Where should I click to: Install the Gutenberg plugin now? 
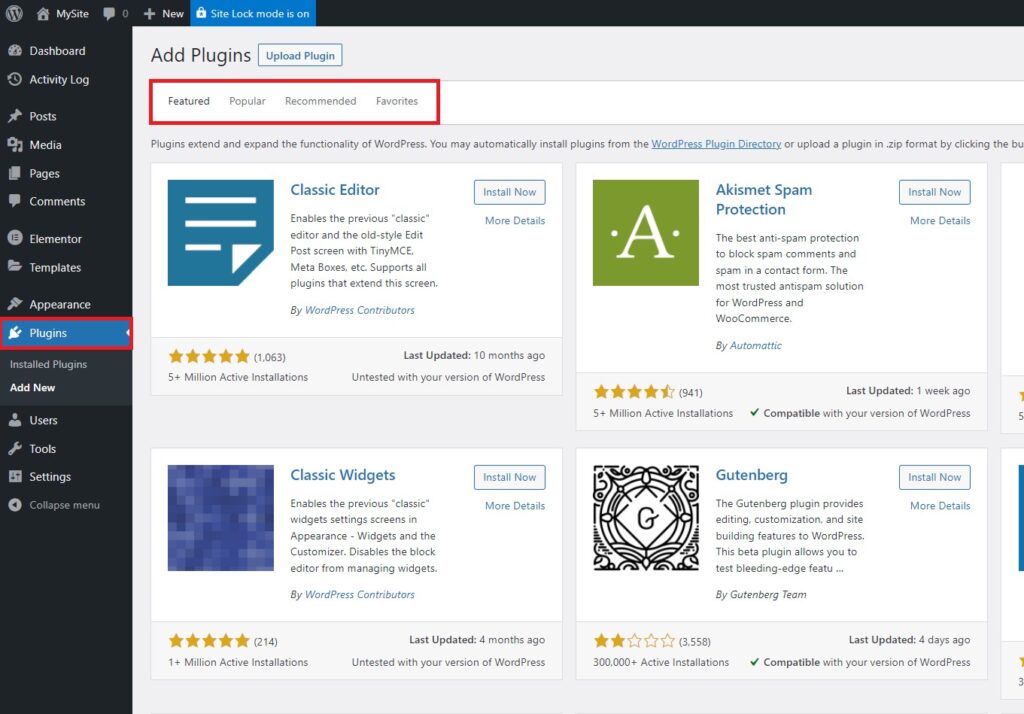[935, 478]
